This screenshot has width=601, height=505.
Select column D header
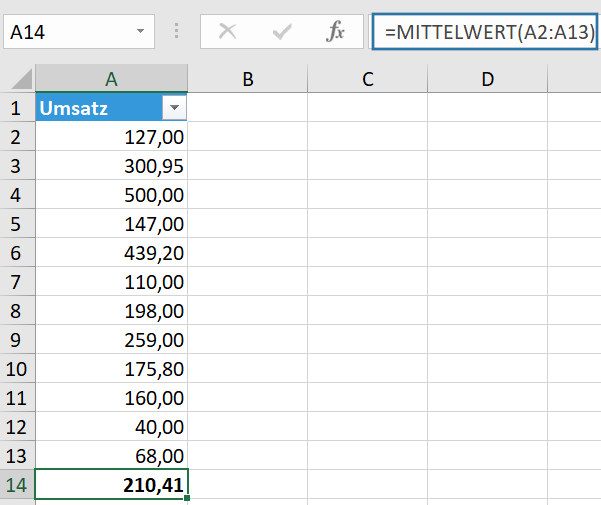[x=488, y=79]
